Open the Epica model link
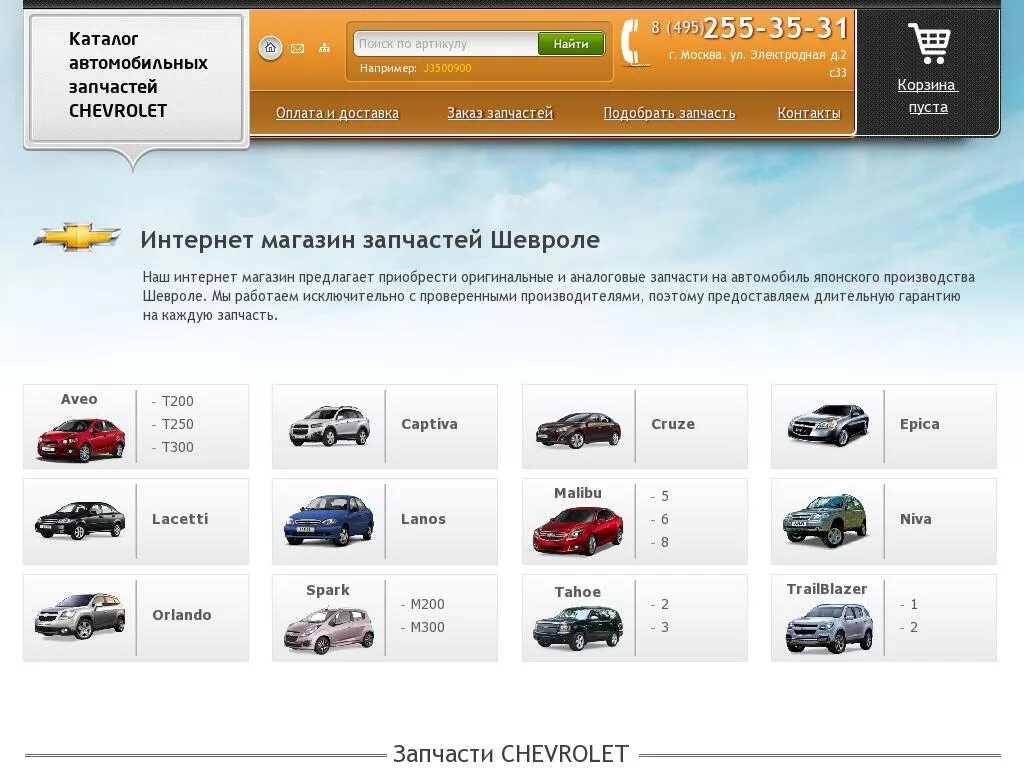Screen dimensions: 1024x768 920,424
